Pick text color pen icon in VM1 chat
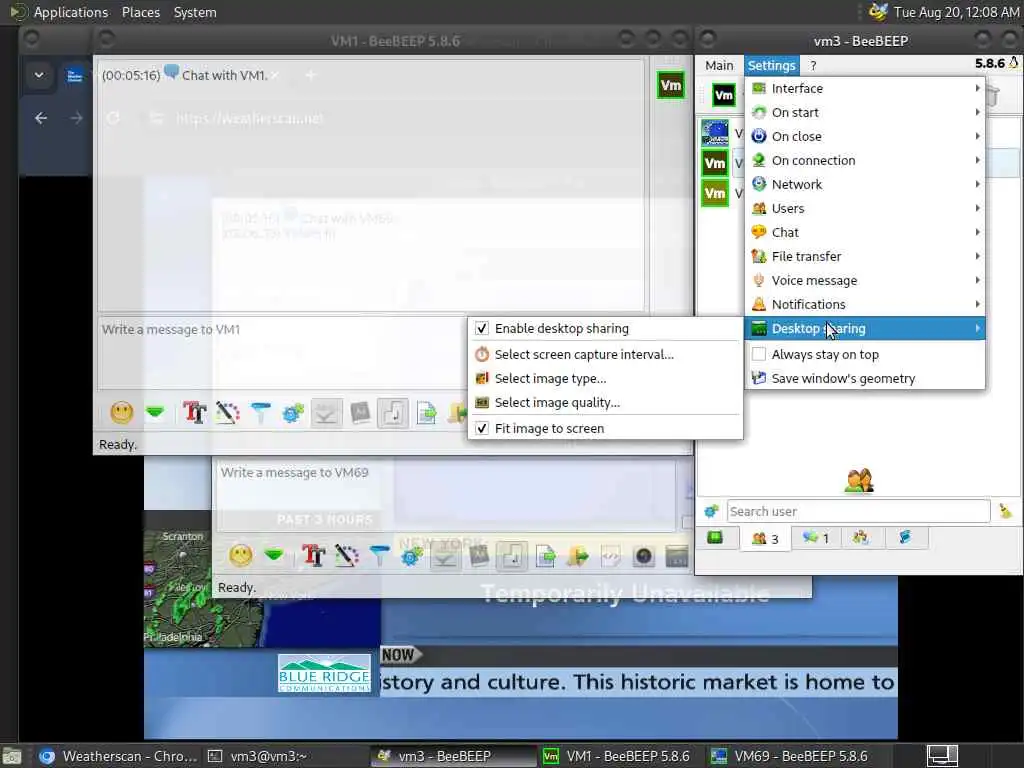Image resolution: width=1024 pixels, height=768 pixels. click(228, 412)
